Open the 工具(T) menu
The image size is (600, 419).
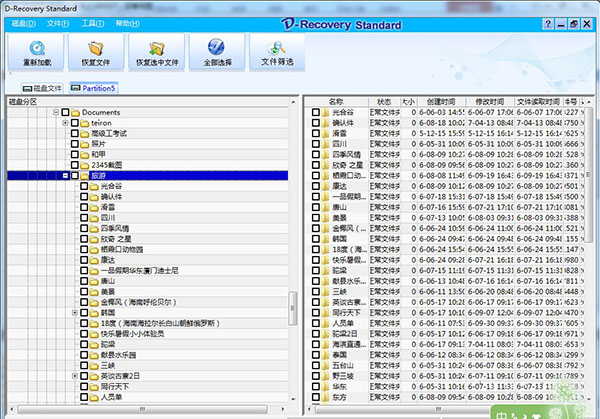click(x=93, y=23)
